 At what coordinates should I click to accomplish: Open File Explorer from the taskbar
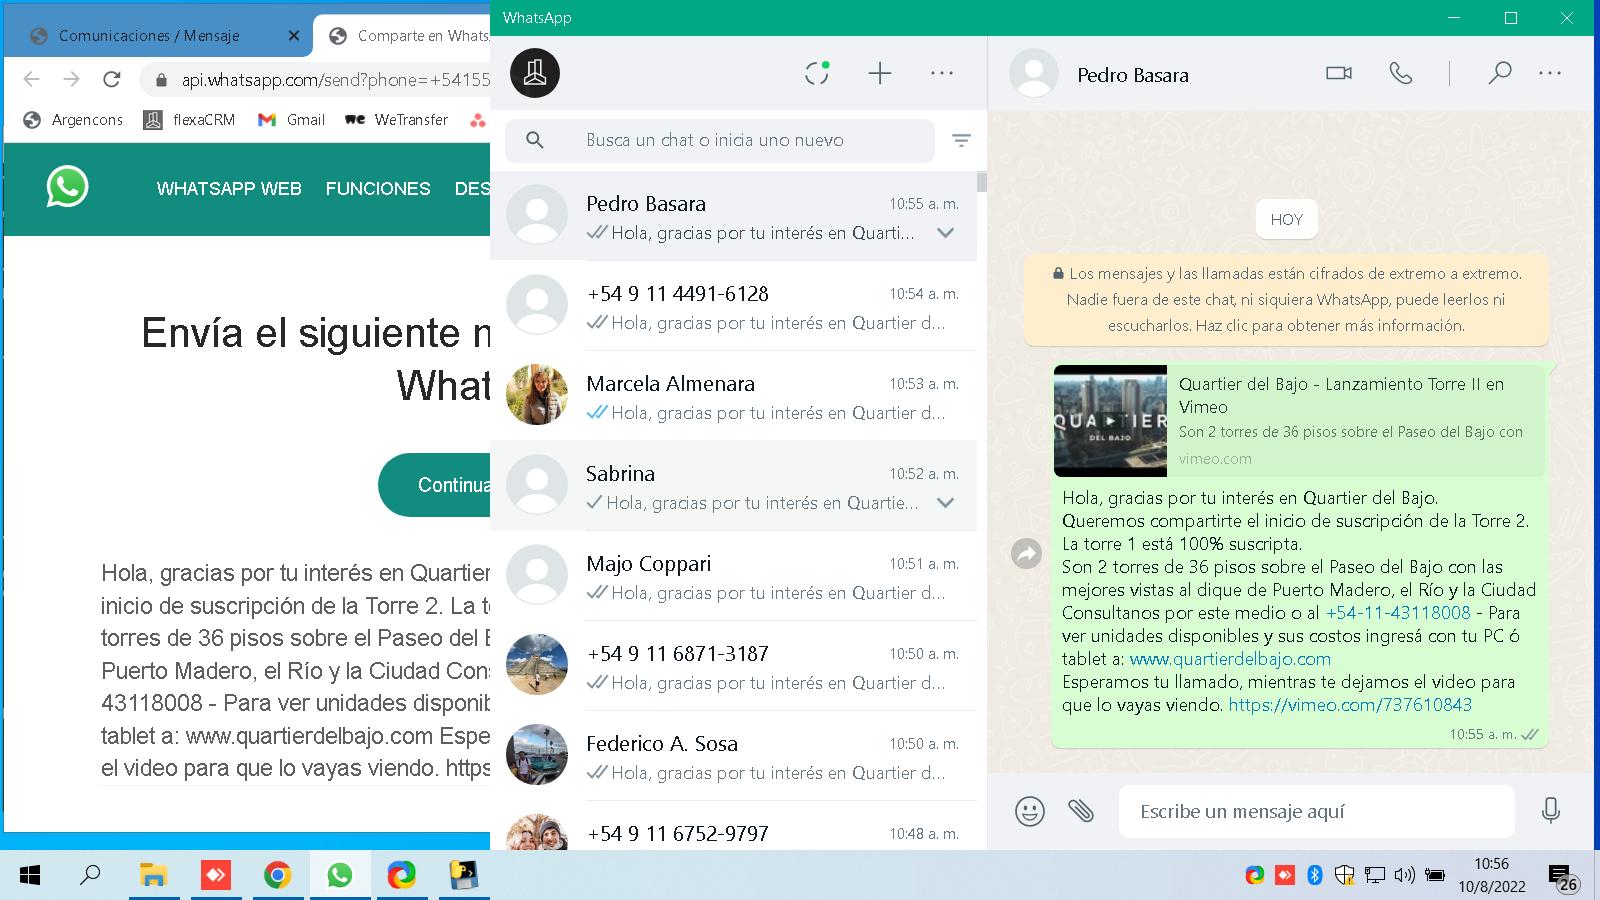click(153, 876)
